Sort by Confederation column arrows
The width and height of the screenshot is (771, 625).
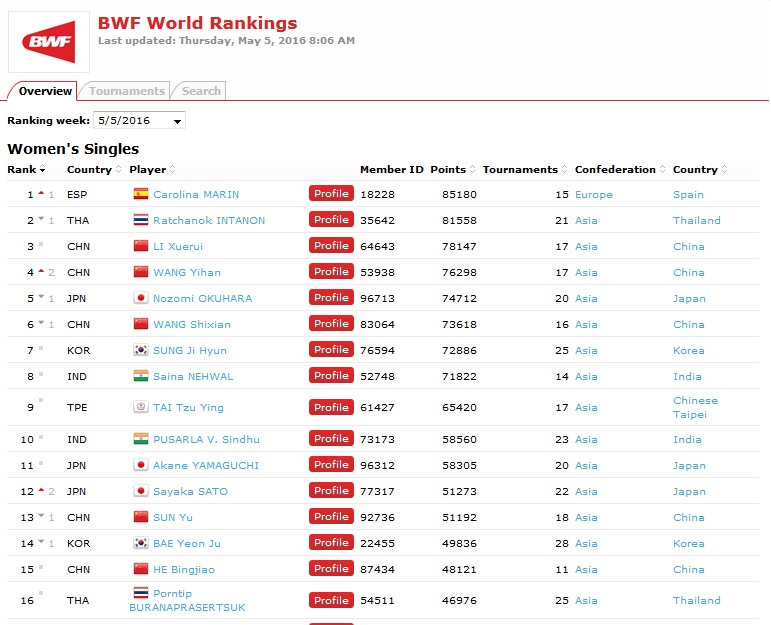tap(662, 170)
